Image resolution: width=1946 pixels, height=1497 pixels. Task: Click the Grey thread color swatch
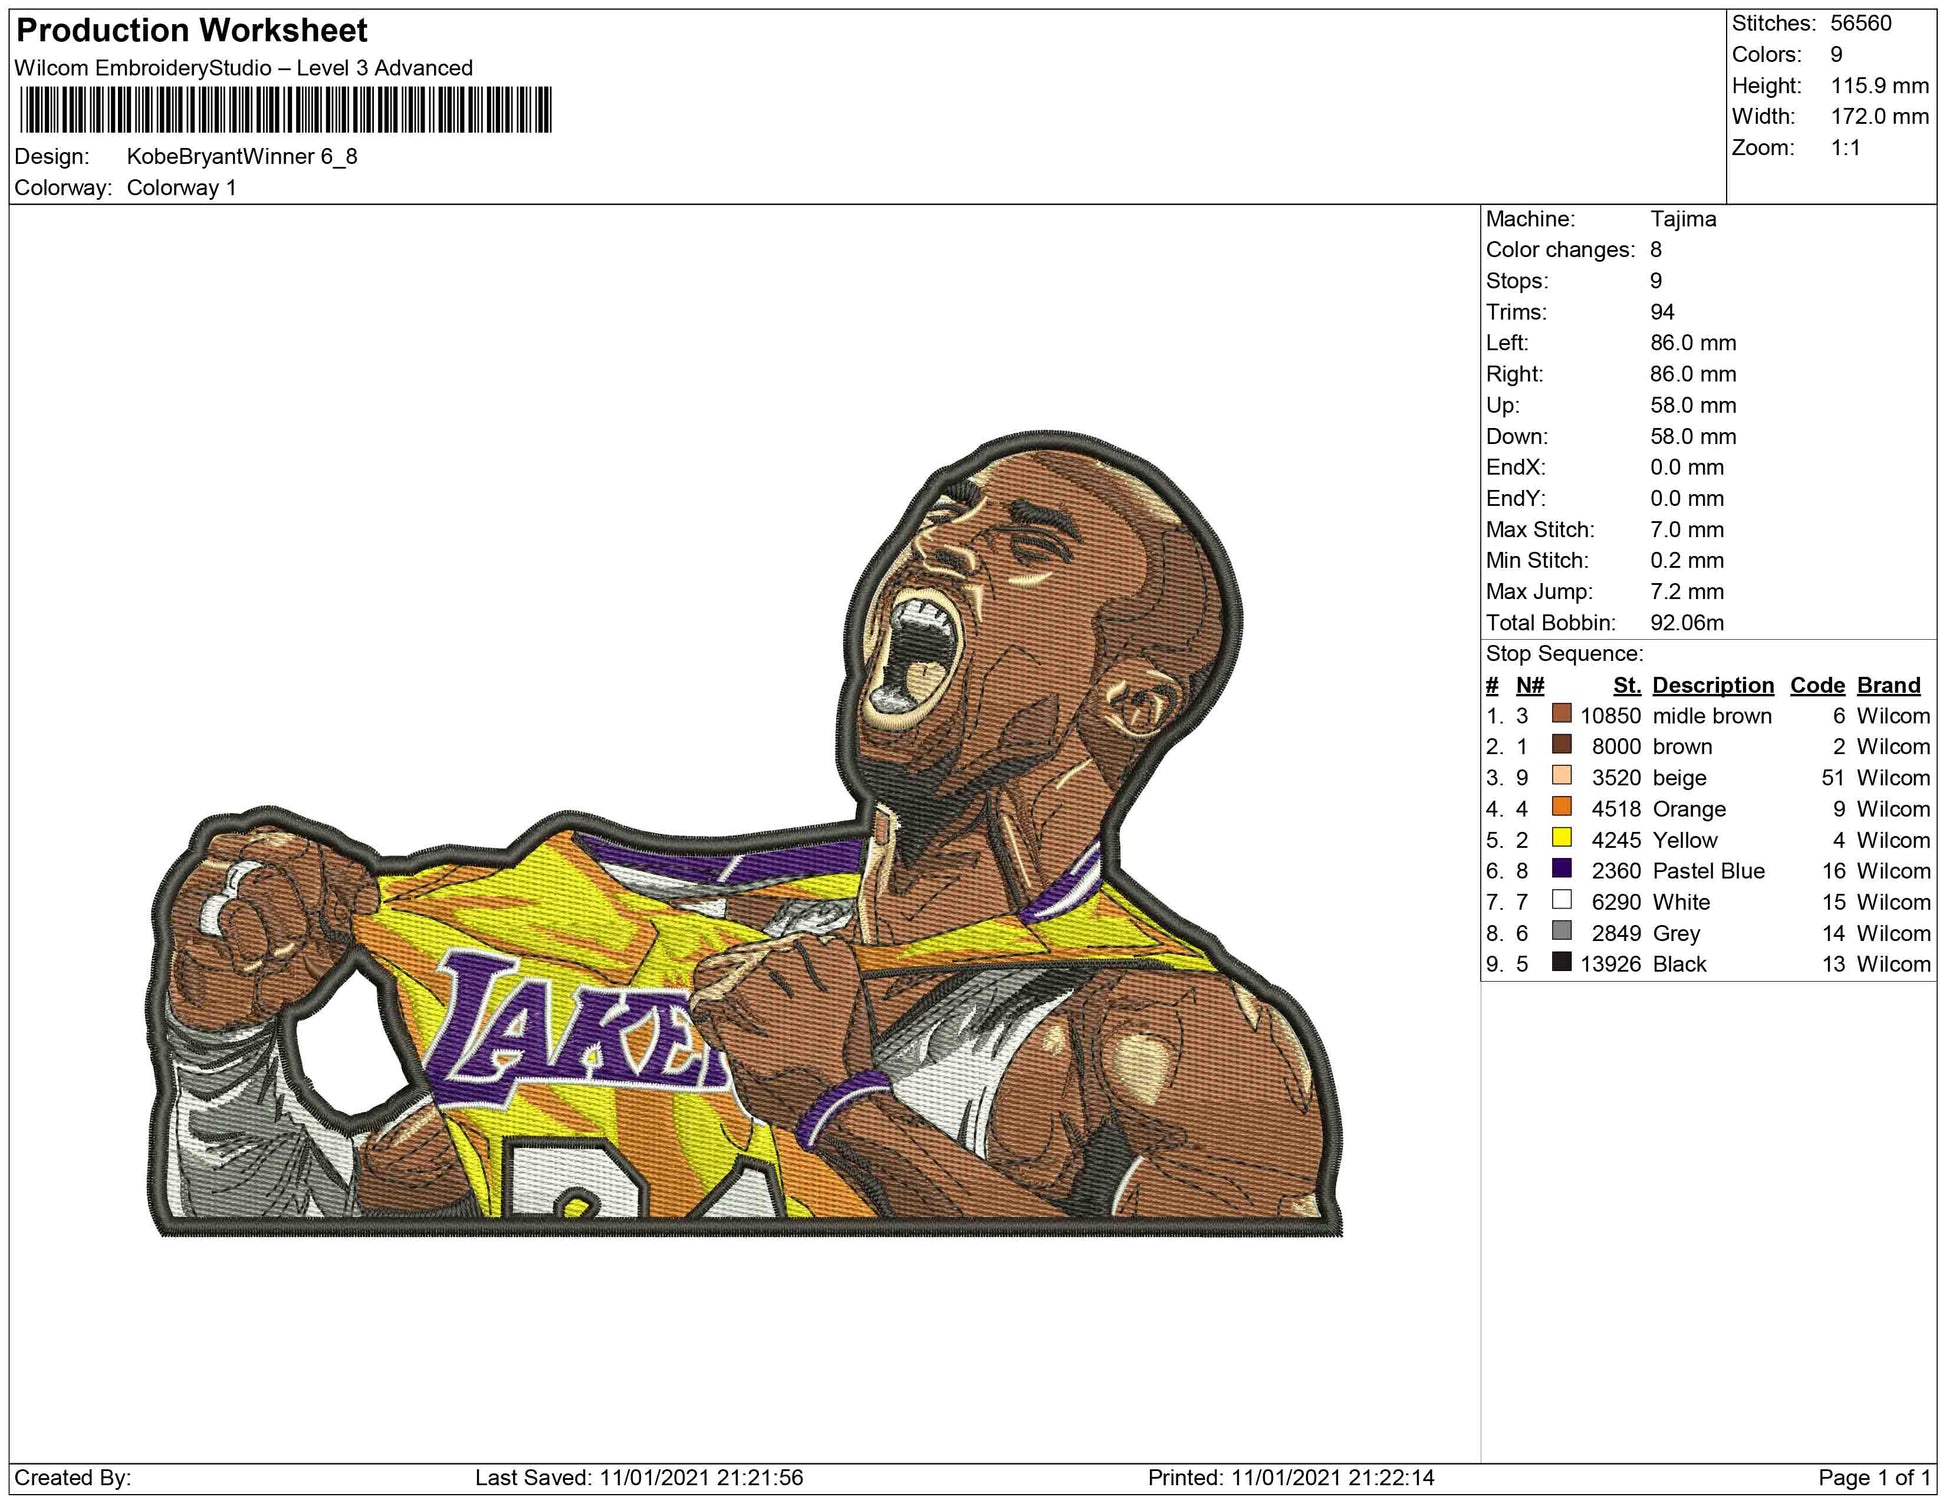[1561, 930]
